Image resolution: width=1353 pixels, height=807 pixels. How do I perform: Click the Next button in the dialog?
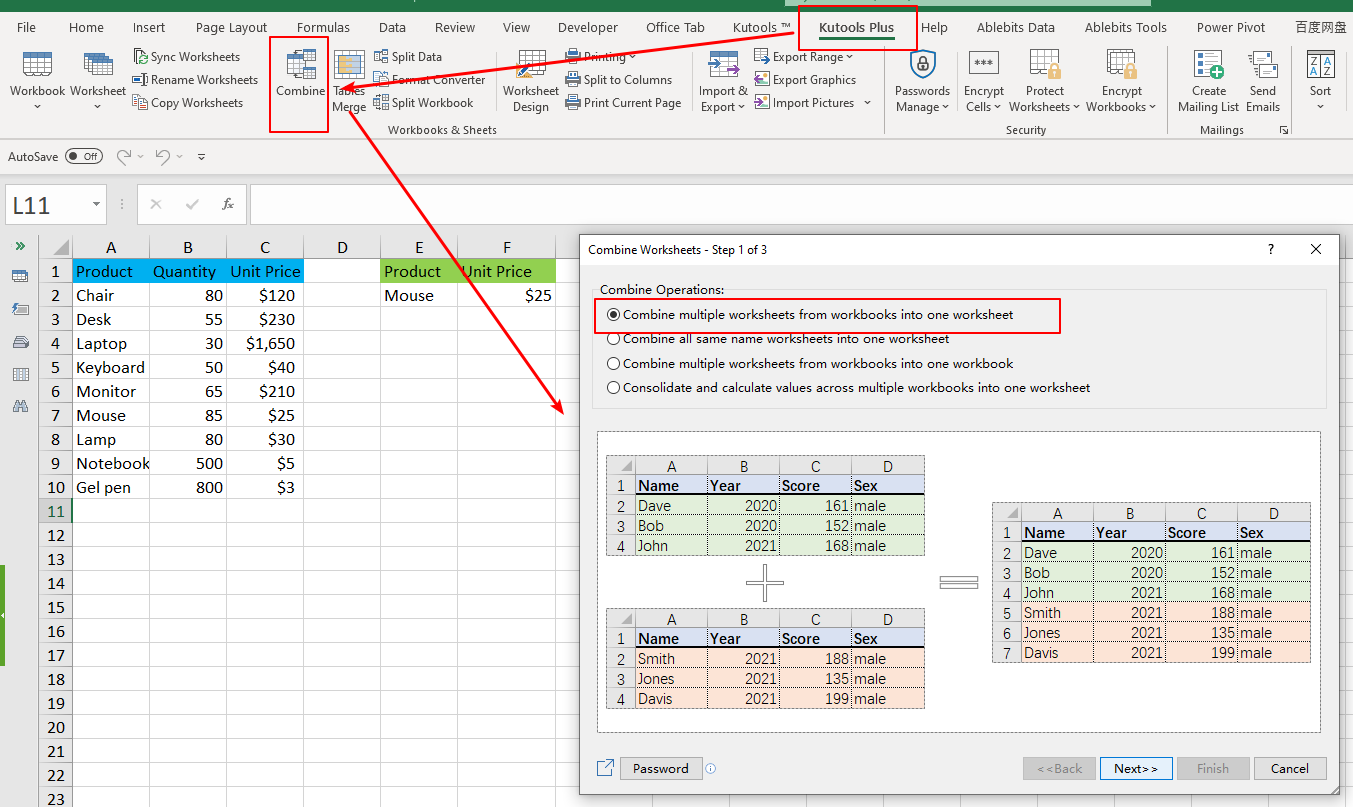[1135, 768]
